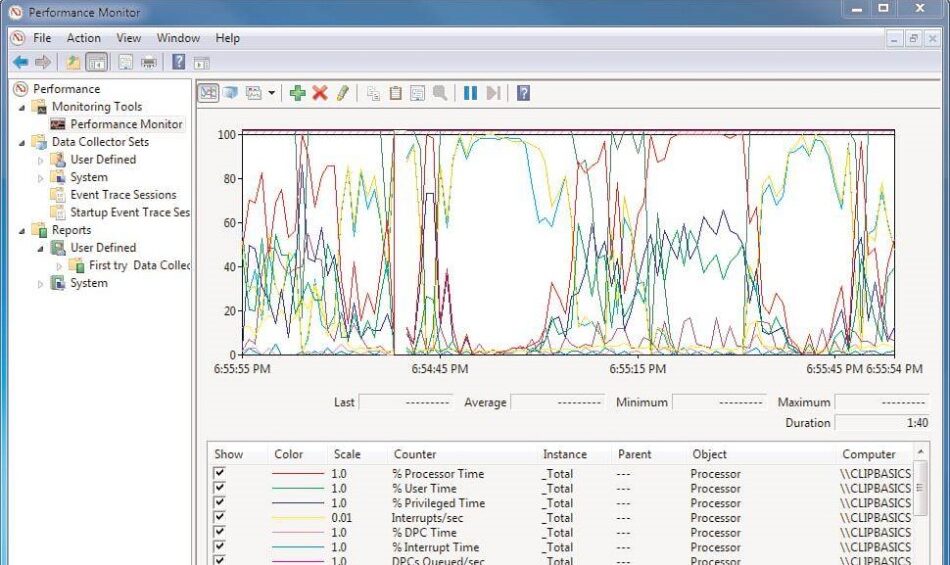The width and height of the screenshot is (950, 565).
Task: Toggle the Show/Hide Console Tree icon
Action: click(96, 62)
